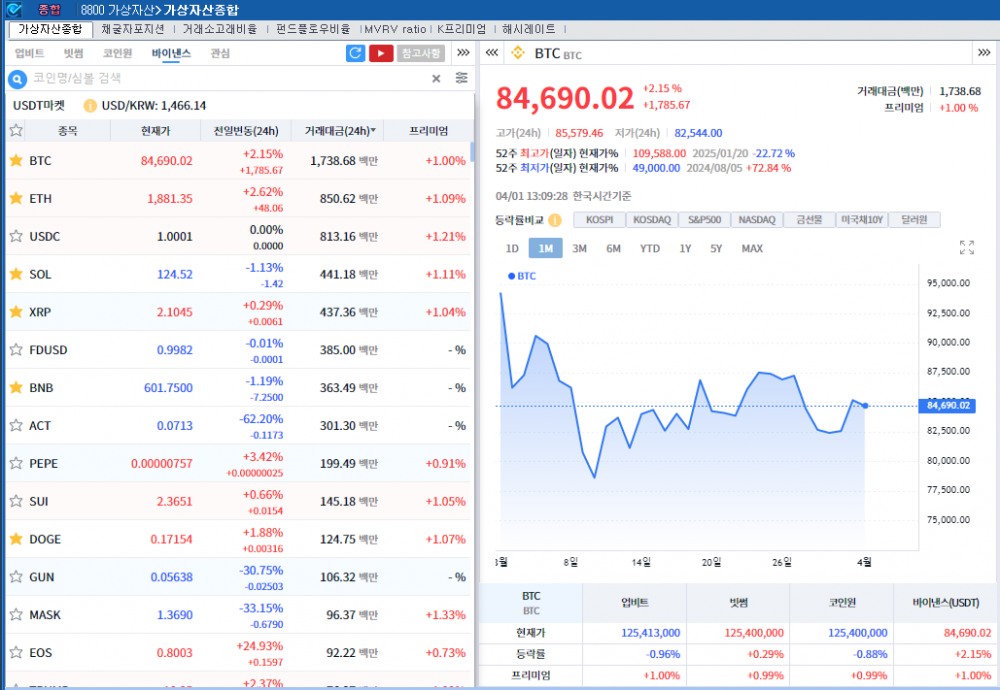Click the blue refresh icon
1000x690 pixels.
click(x=355, y=53)
